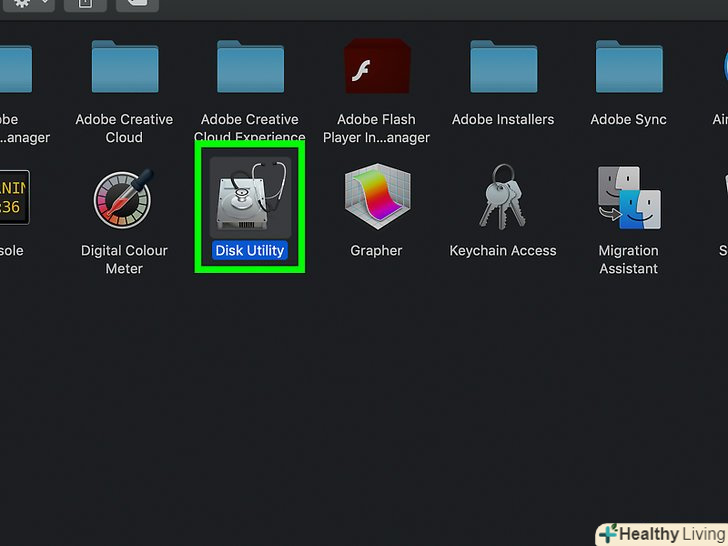Viewport: 728px width, 546px height.
Task: Click the 'Disk Utility' label text
Action: coord(250,251)
